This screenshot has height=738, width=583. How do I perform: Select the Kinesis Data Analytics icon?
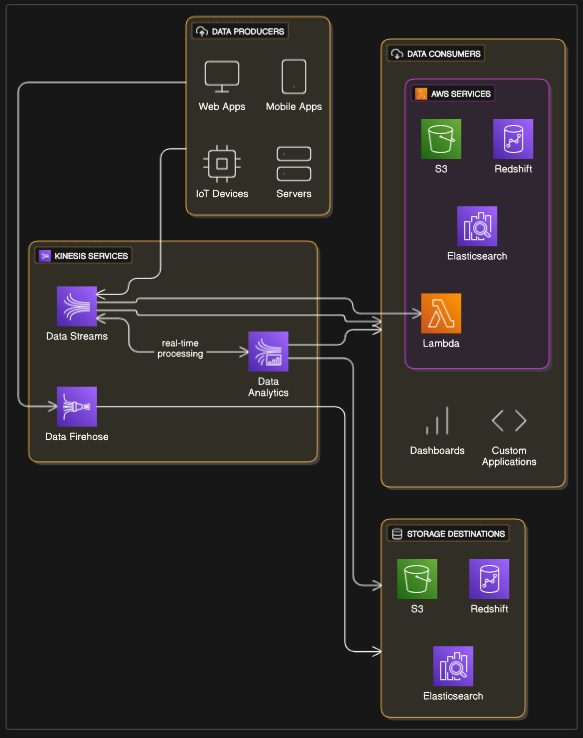coord(268,351)
